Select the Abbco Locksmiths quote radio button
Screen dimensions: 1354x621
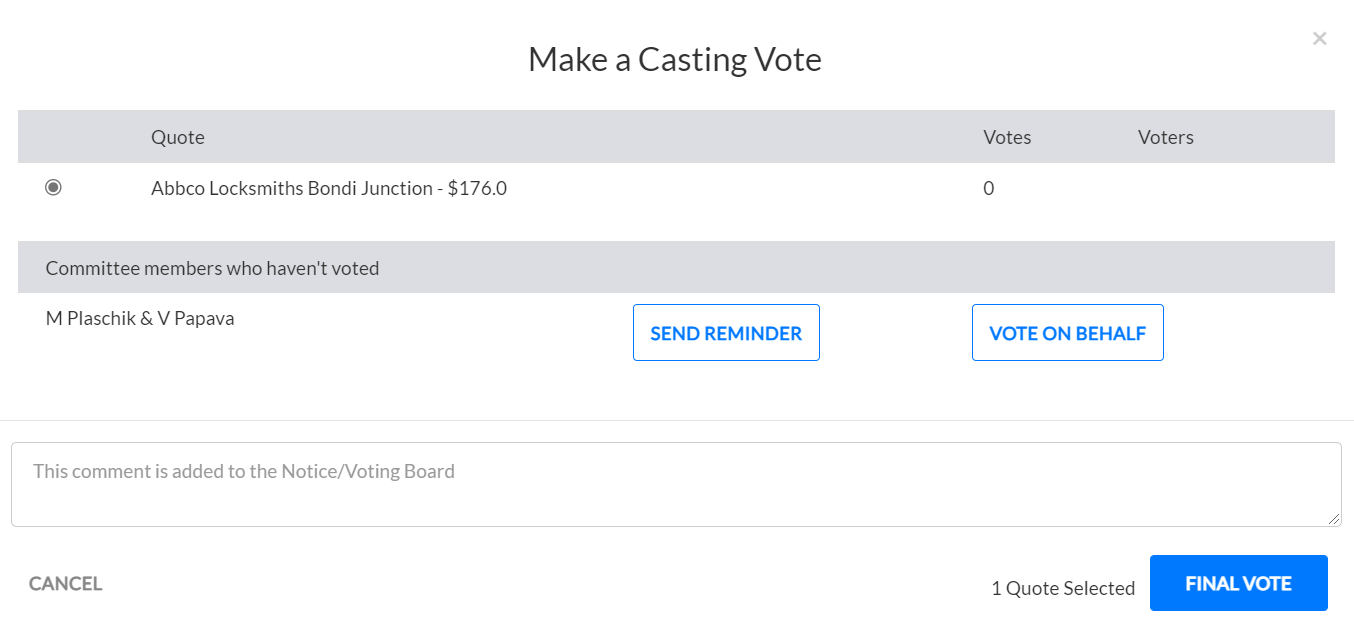(53, 187)
